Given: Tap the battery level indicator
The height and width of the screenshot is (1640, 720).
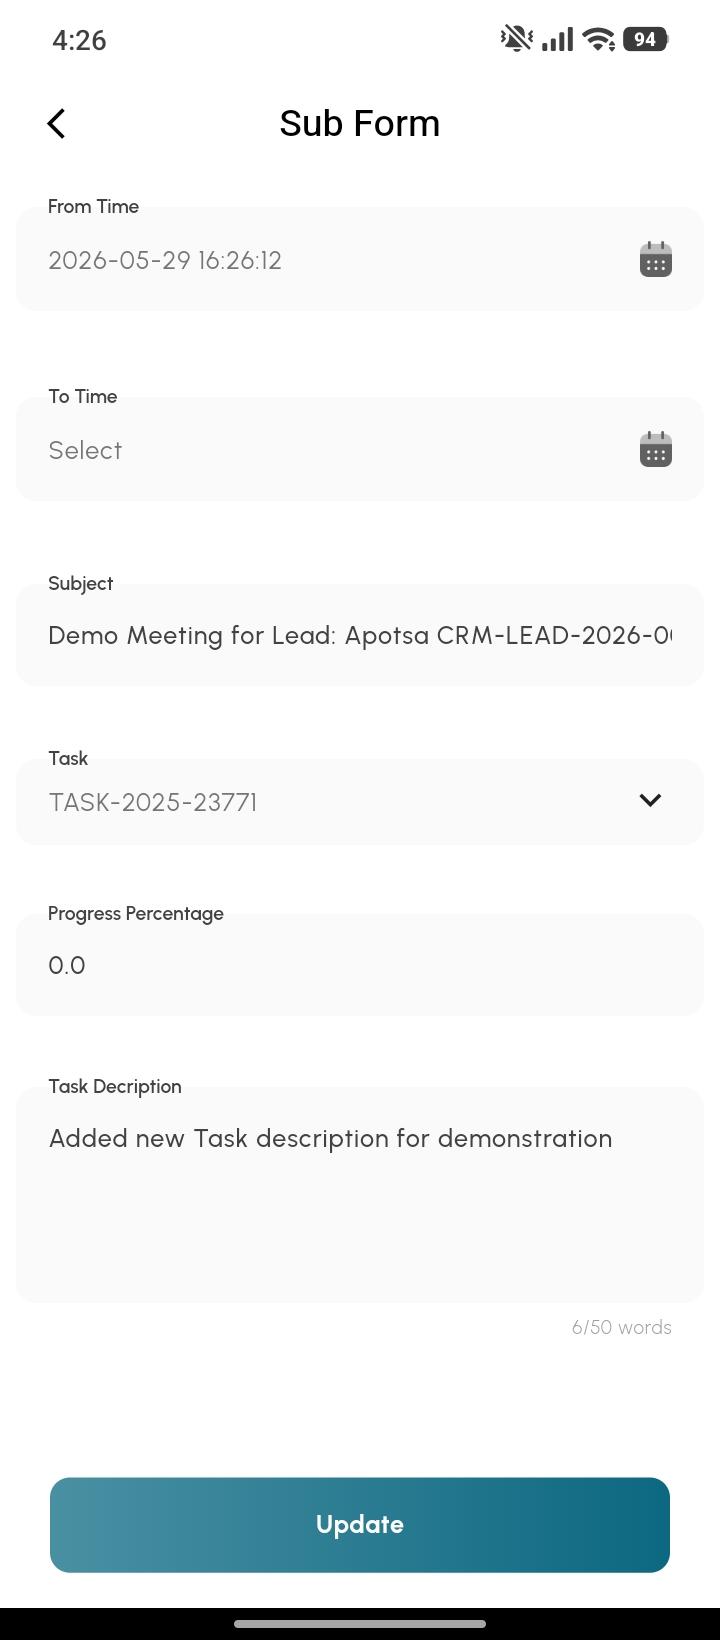Looking at the screenshot, I should tap(645, 39).
